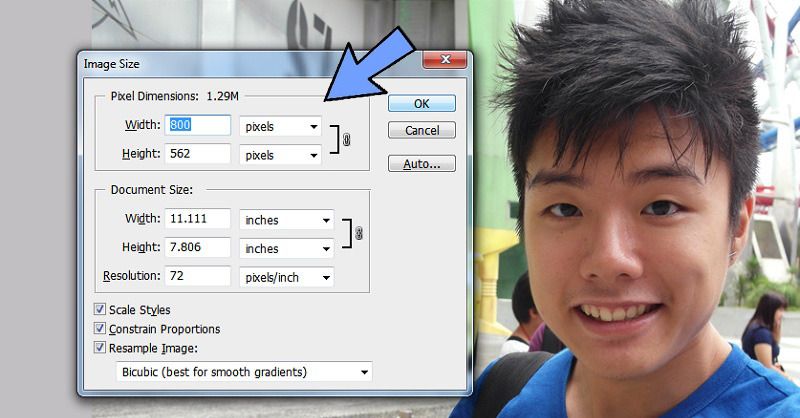Click the chain link icon beside Pixel Dimensions
Image resolution: width=800 pixels, height=418 pixels.
click(x=346, y=141)
